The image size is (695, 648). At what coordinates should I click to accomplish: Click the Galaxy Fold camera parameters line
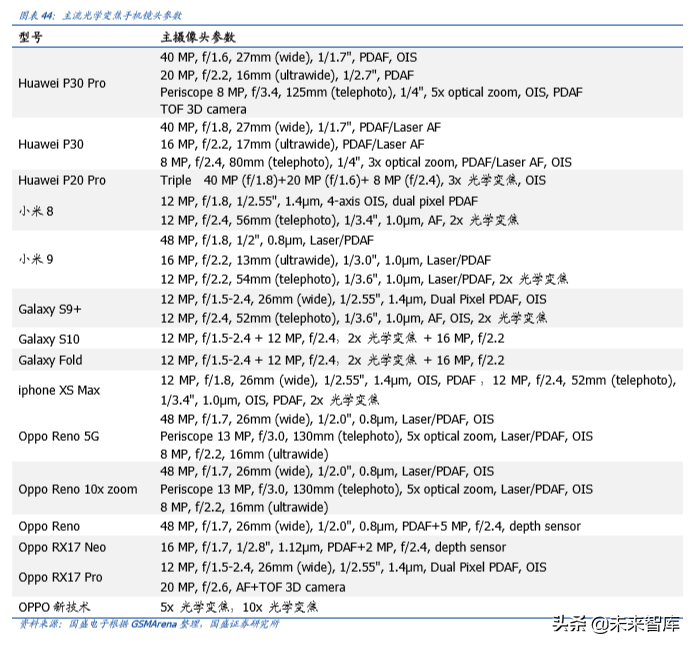pyautogui.click(x=332, y=360)
